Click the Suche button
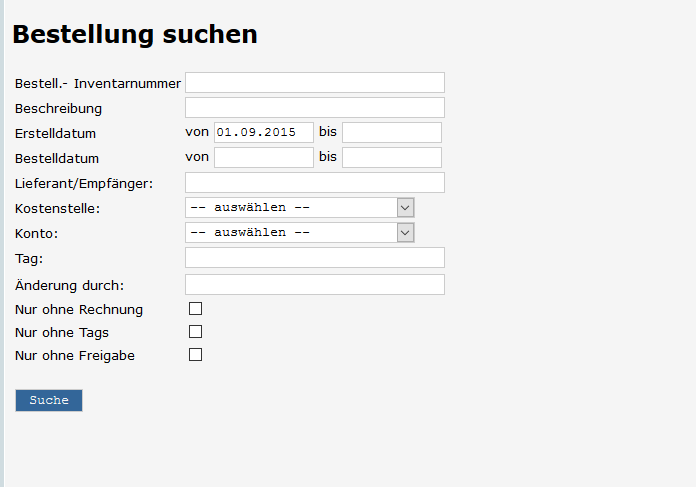Viewport: 696px width, 487px height. (x=48, y=400)
